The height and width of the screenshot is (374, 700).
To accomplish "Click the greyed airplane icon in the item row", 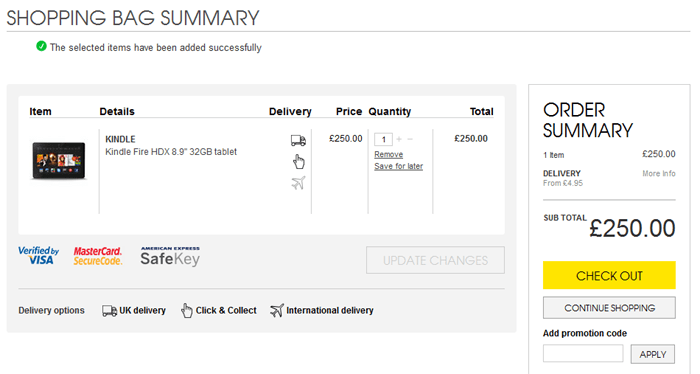I will (299, 183).
